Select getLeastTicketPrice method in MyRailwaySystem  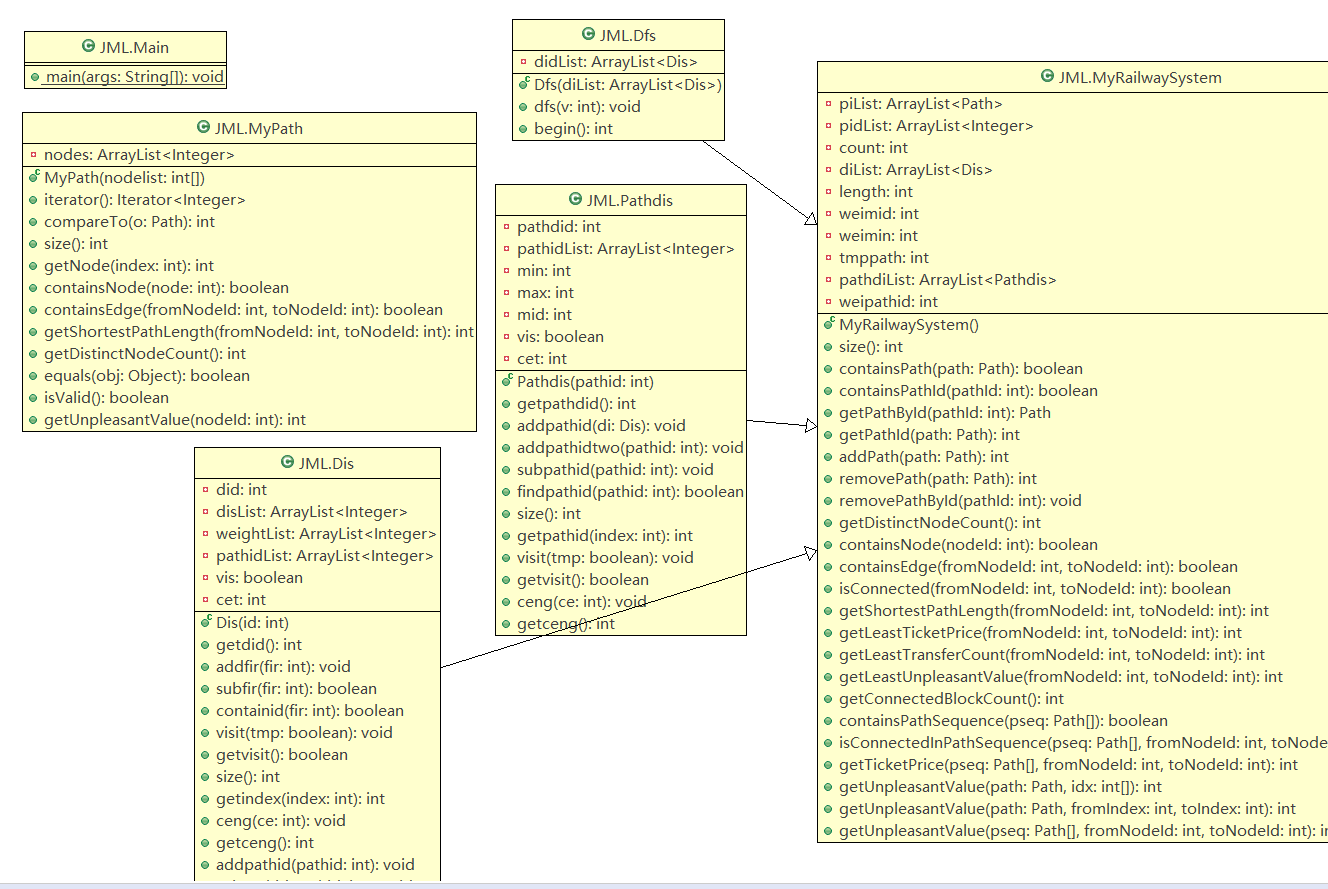[1040, 632]
